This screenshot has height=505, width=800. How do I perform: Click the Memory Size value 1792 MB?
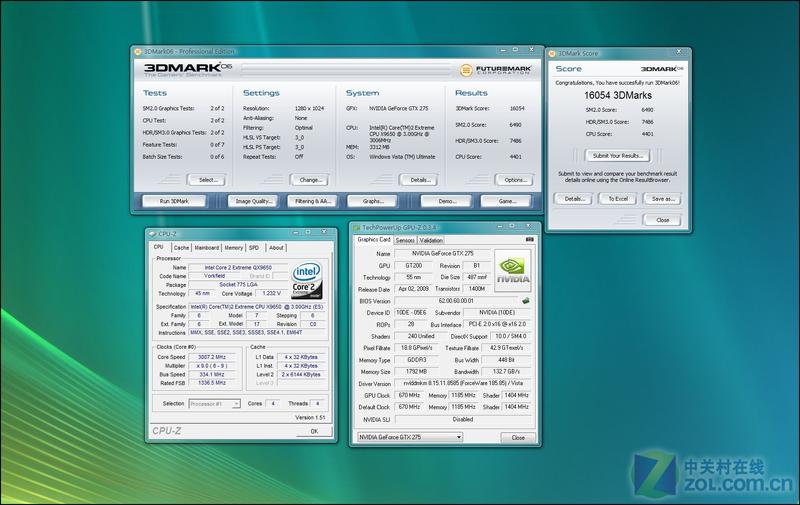point(417,372)
